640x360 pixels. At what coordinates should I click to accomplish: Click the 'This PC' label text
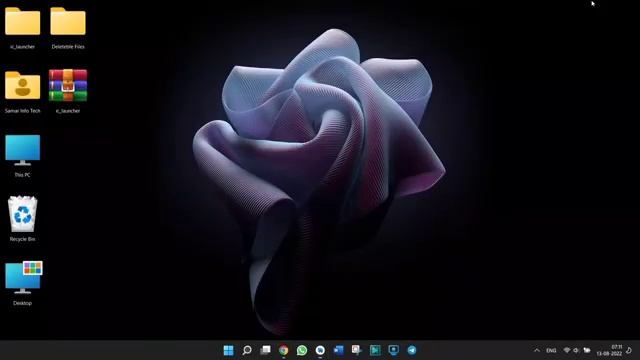point(22,175)
